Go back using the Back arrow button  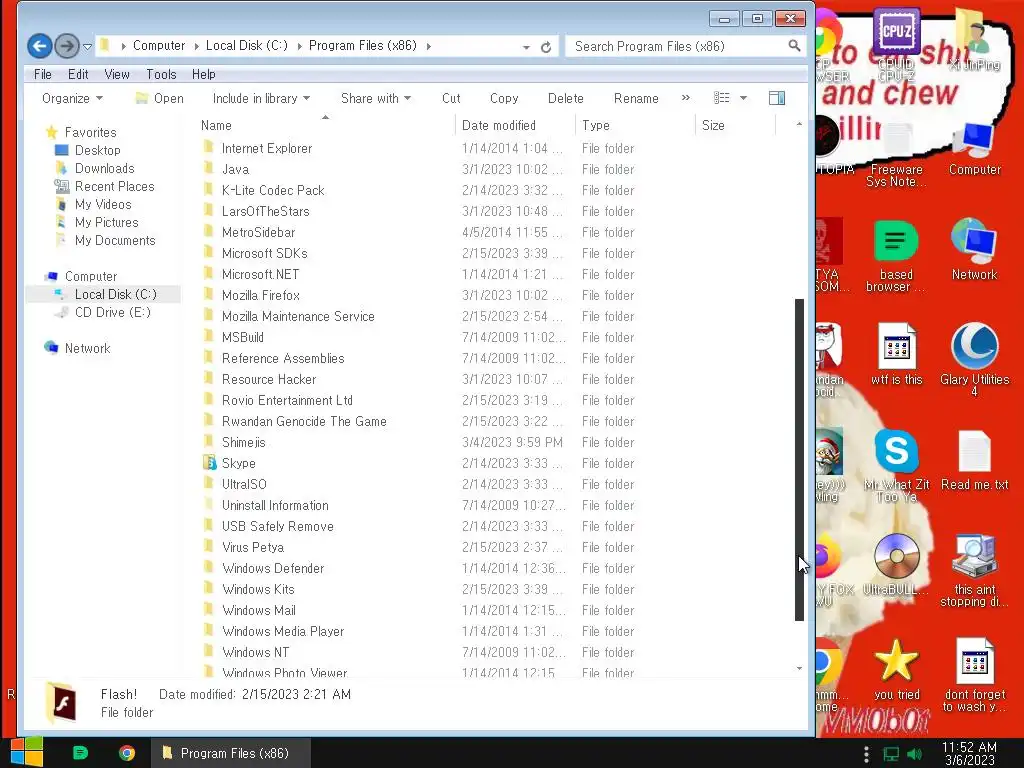pos(40,46)
